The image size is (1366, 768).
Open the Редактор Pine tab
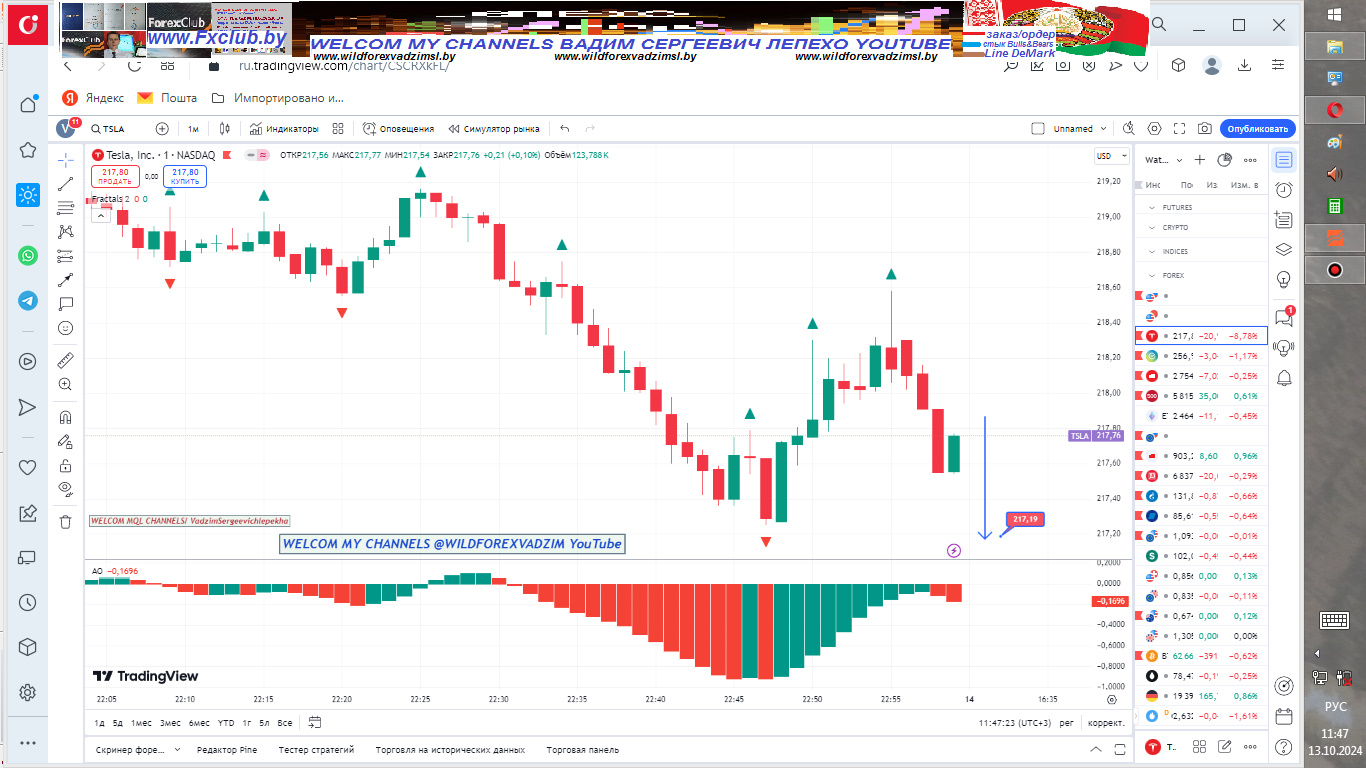point(227,749)
